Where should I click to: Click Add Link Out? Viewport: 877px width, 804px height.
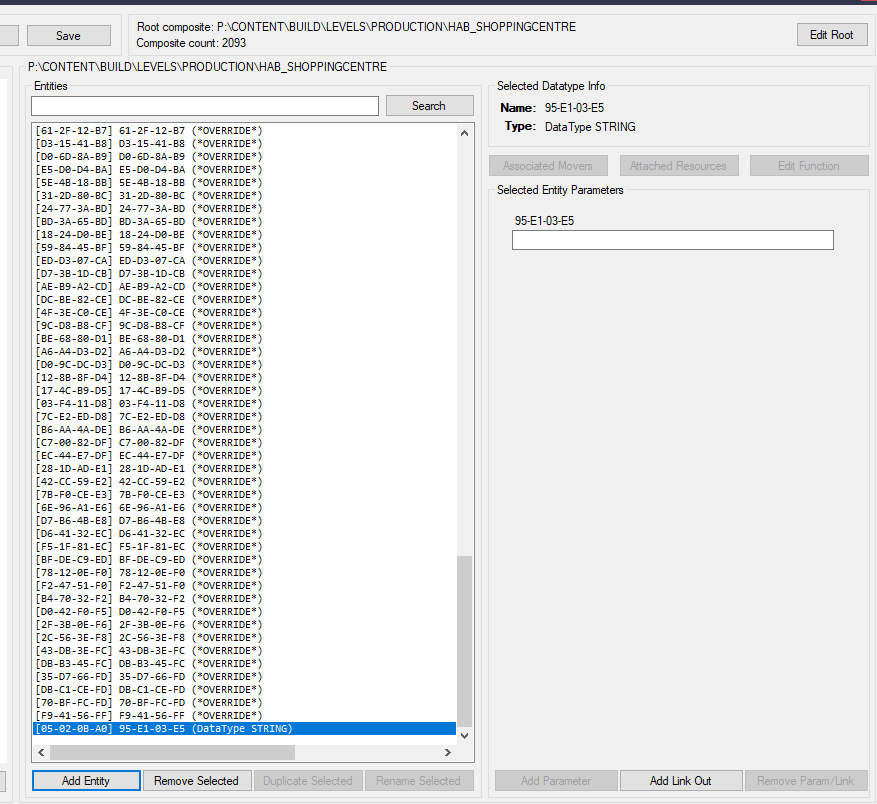tap(681, 780)
